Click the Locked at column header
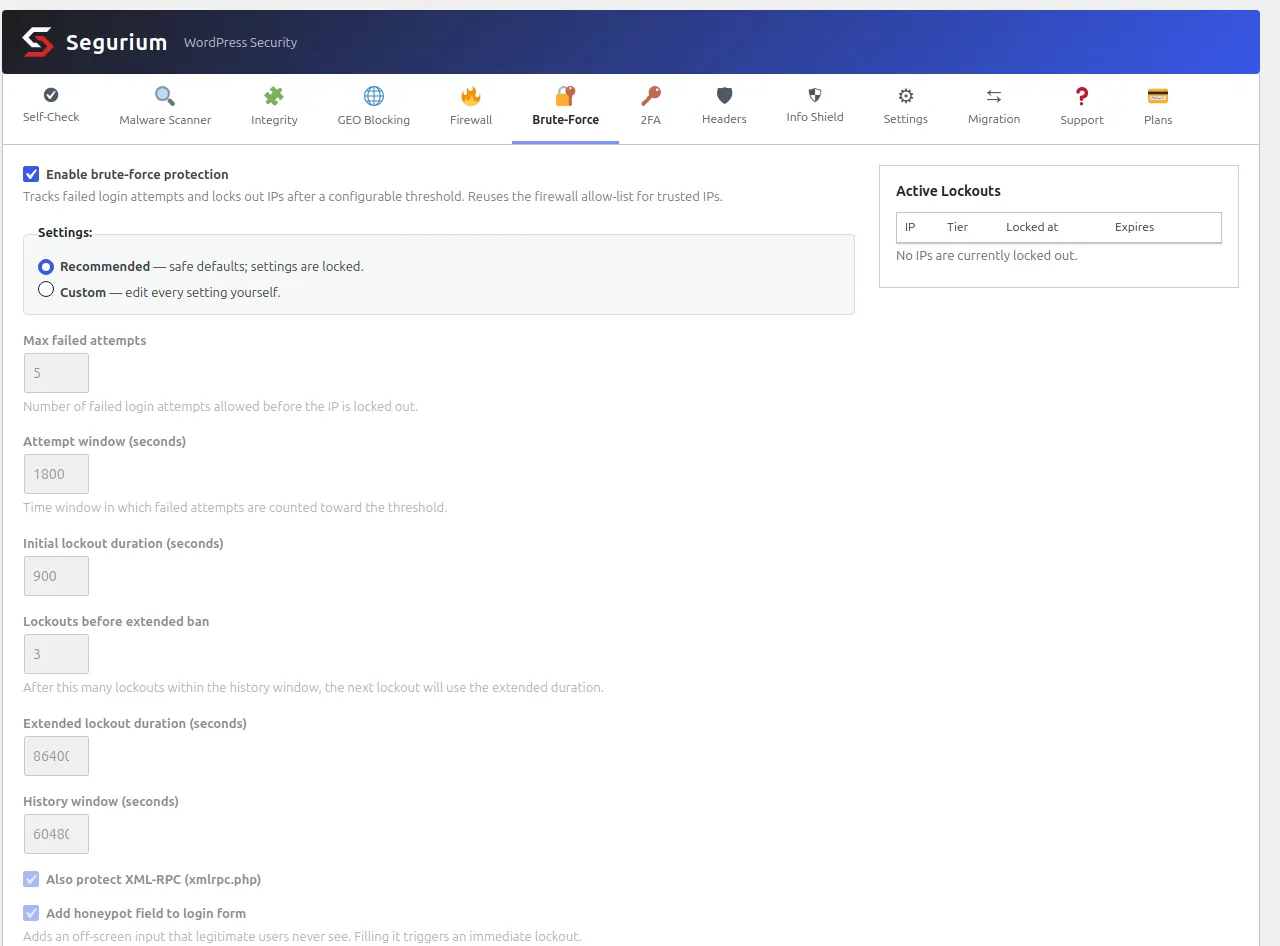 [x=1032, y=227]
